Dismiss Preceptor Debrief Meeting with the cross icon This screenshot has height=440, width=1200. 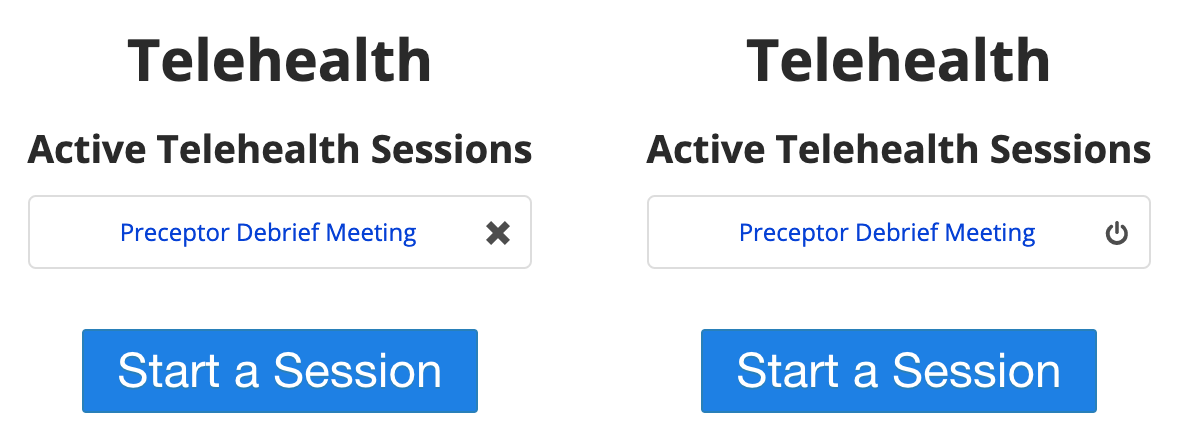coord(498,233)
